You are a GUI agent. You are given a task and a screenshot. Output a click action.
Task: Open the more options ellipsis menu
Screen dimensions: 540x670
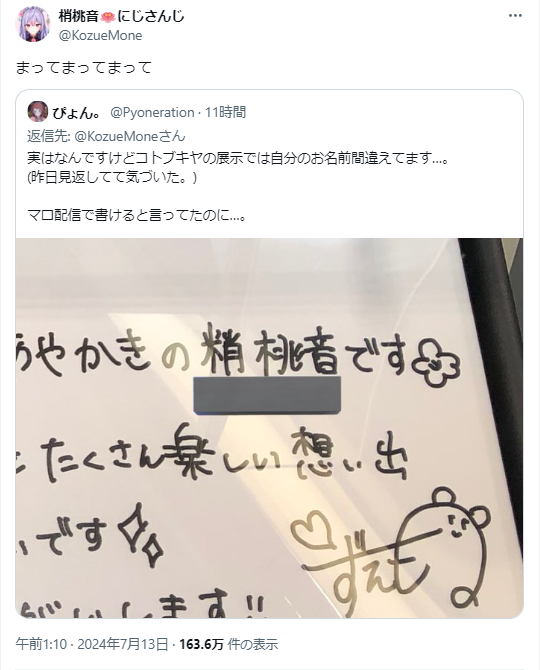(x=515, y=16)
